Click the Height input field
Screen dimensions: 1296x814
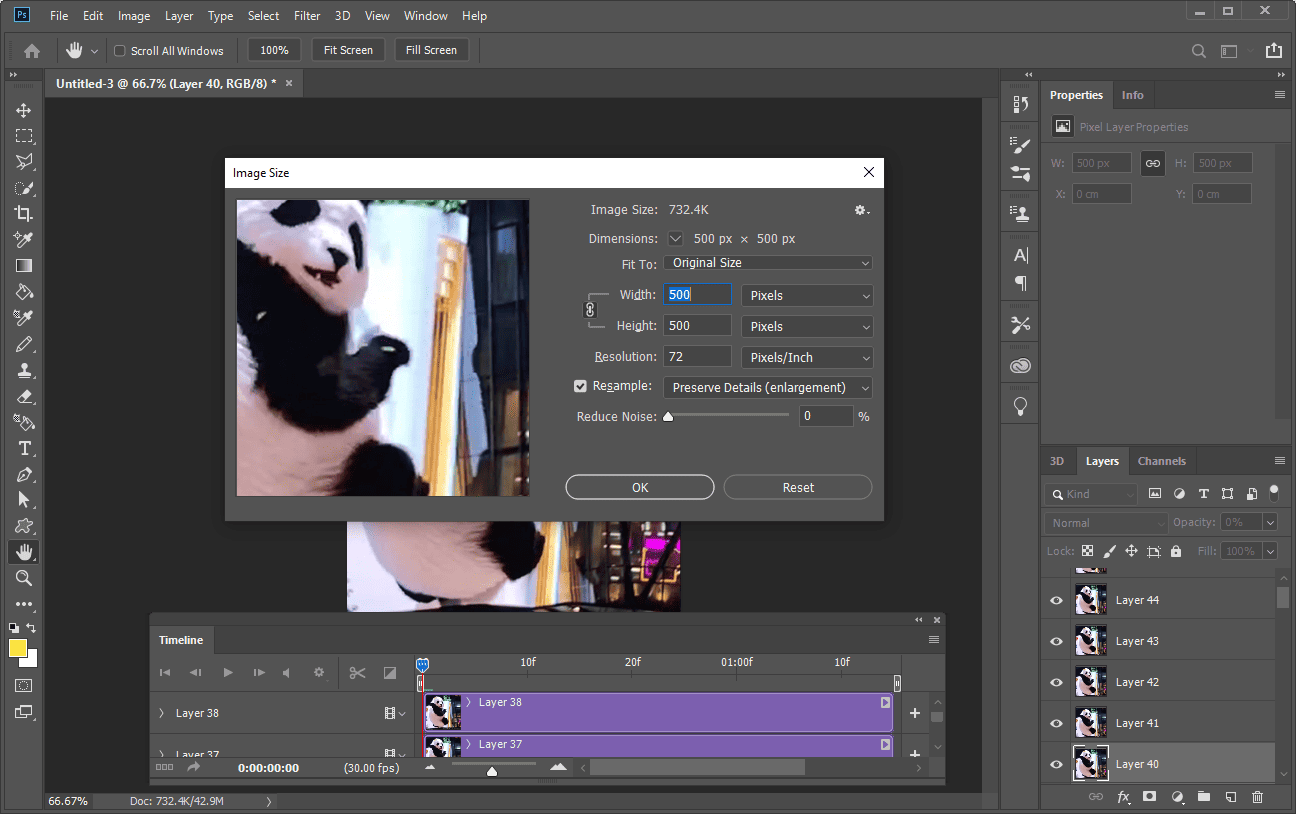coord(697,326)
